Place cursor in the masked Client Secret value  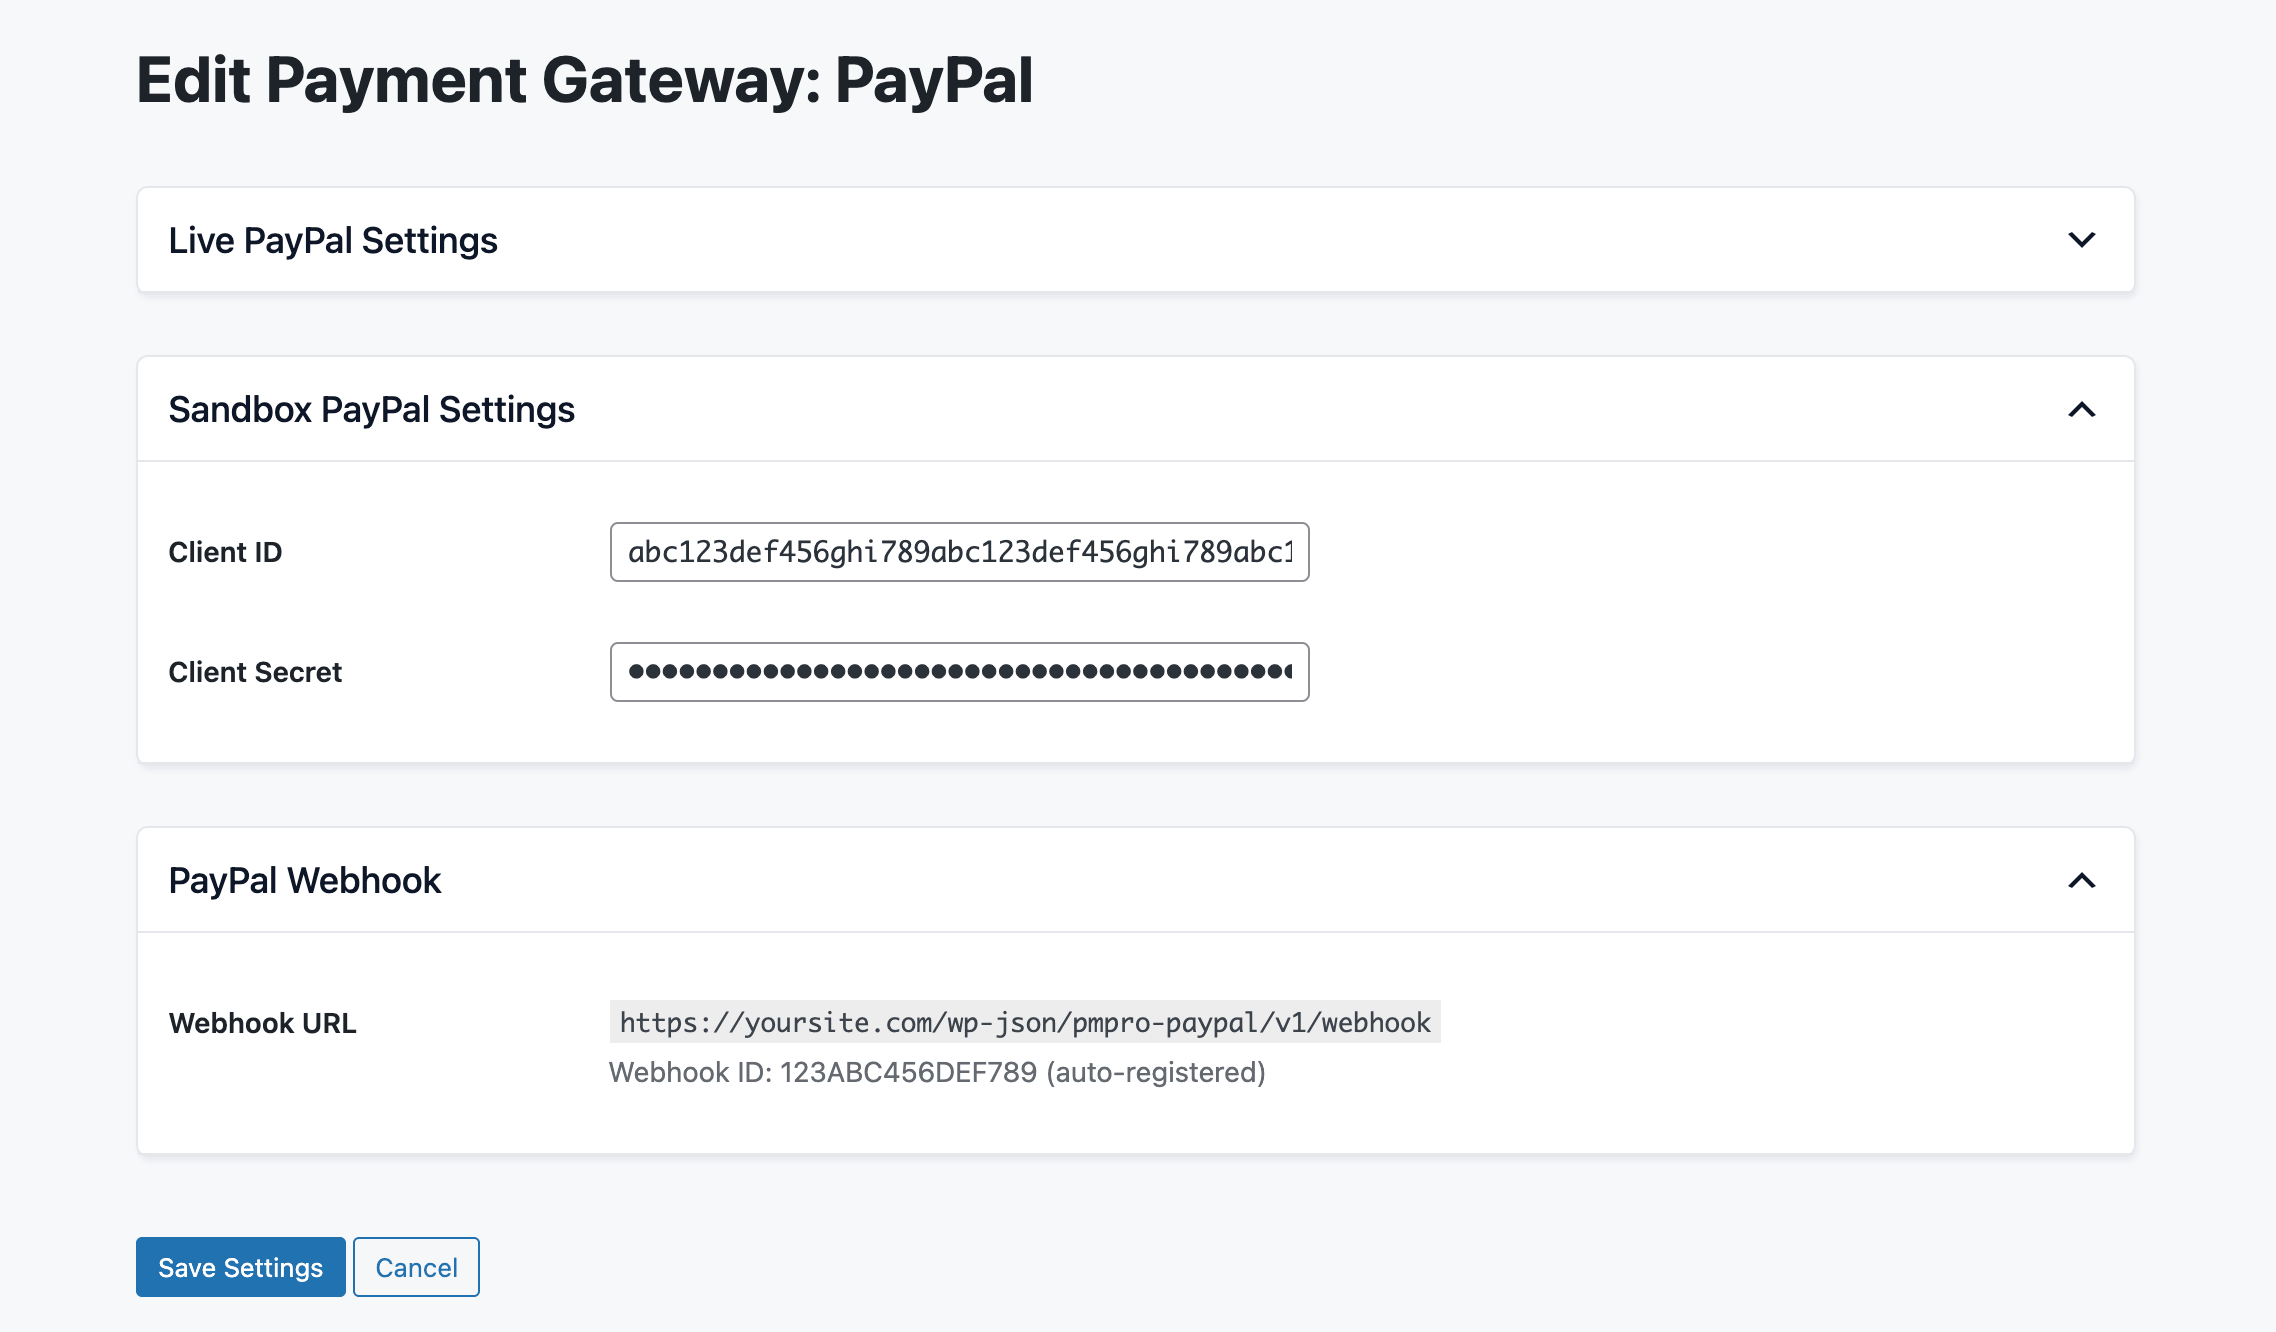click(958, 671)
